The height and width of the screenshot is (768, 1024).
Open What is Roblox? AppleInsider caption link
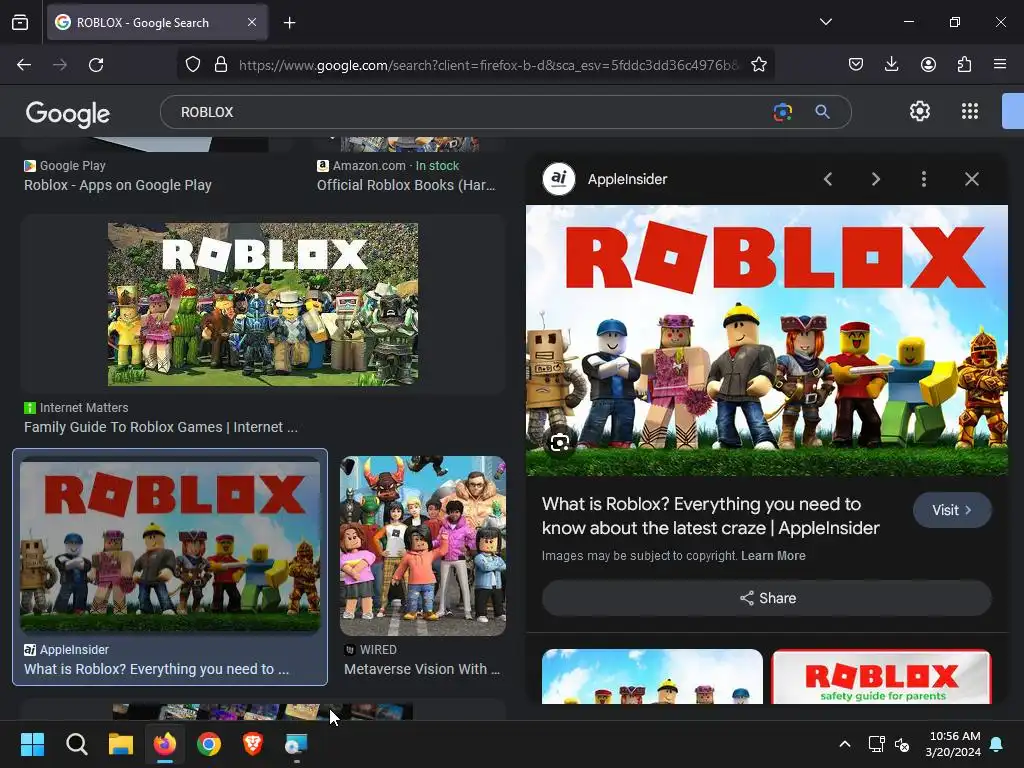click(x=156, y=669)
